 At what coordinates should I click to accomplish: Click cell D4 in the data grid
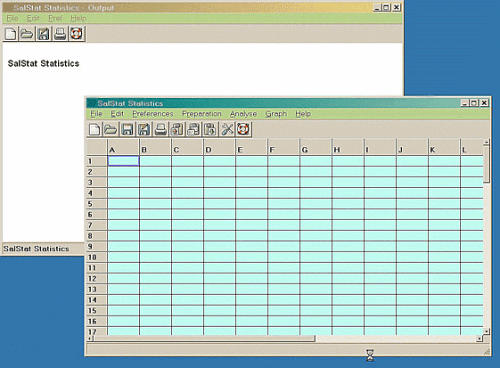click(x=219, y=193)
